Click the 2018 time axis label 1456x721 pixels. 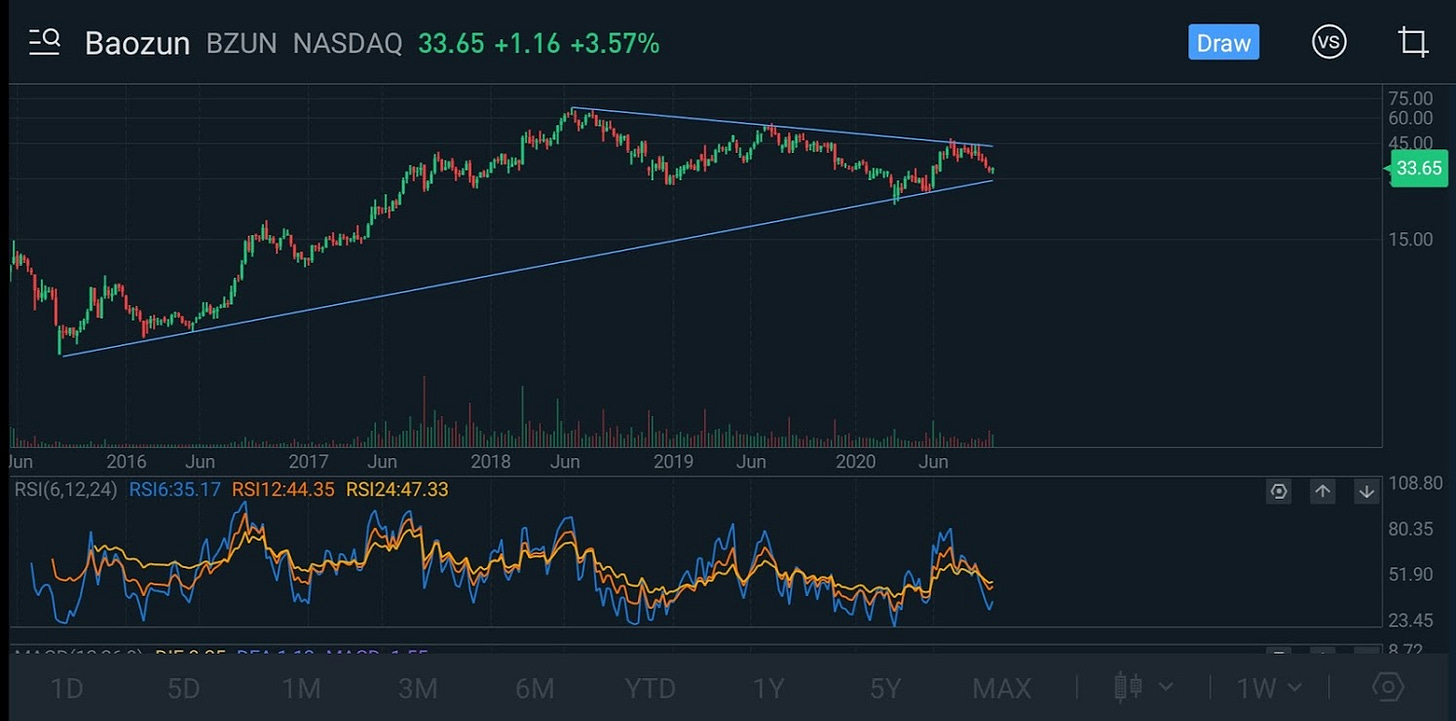491,462
